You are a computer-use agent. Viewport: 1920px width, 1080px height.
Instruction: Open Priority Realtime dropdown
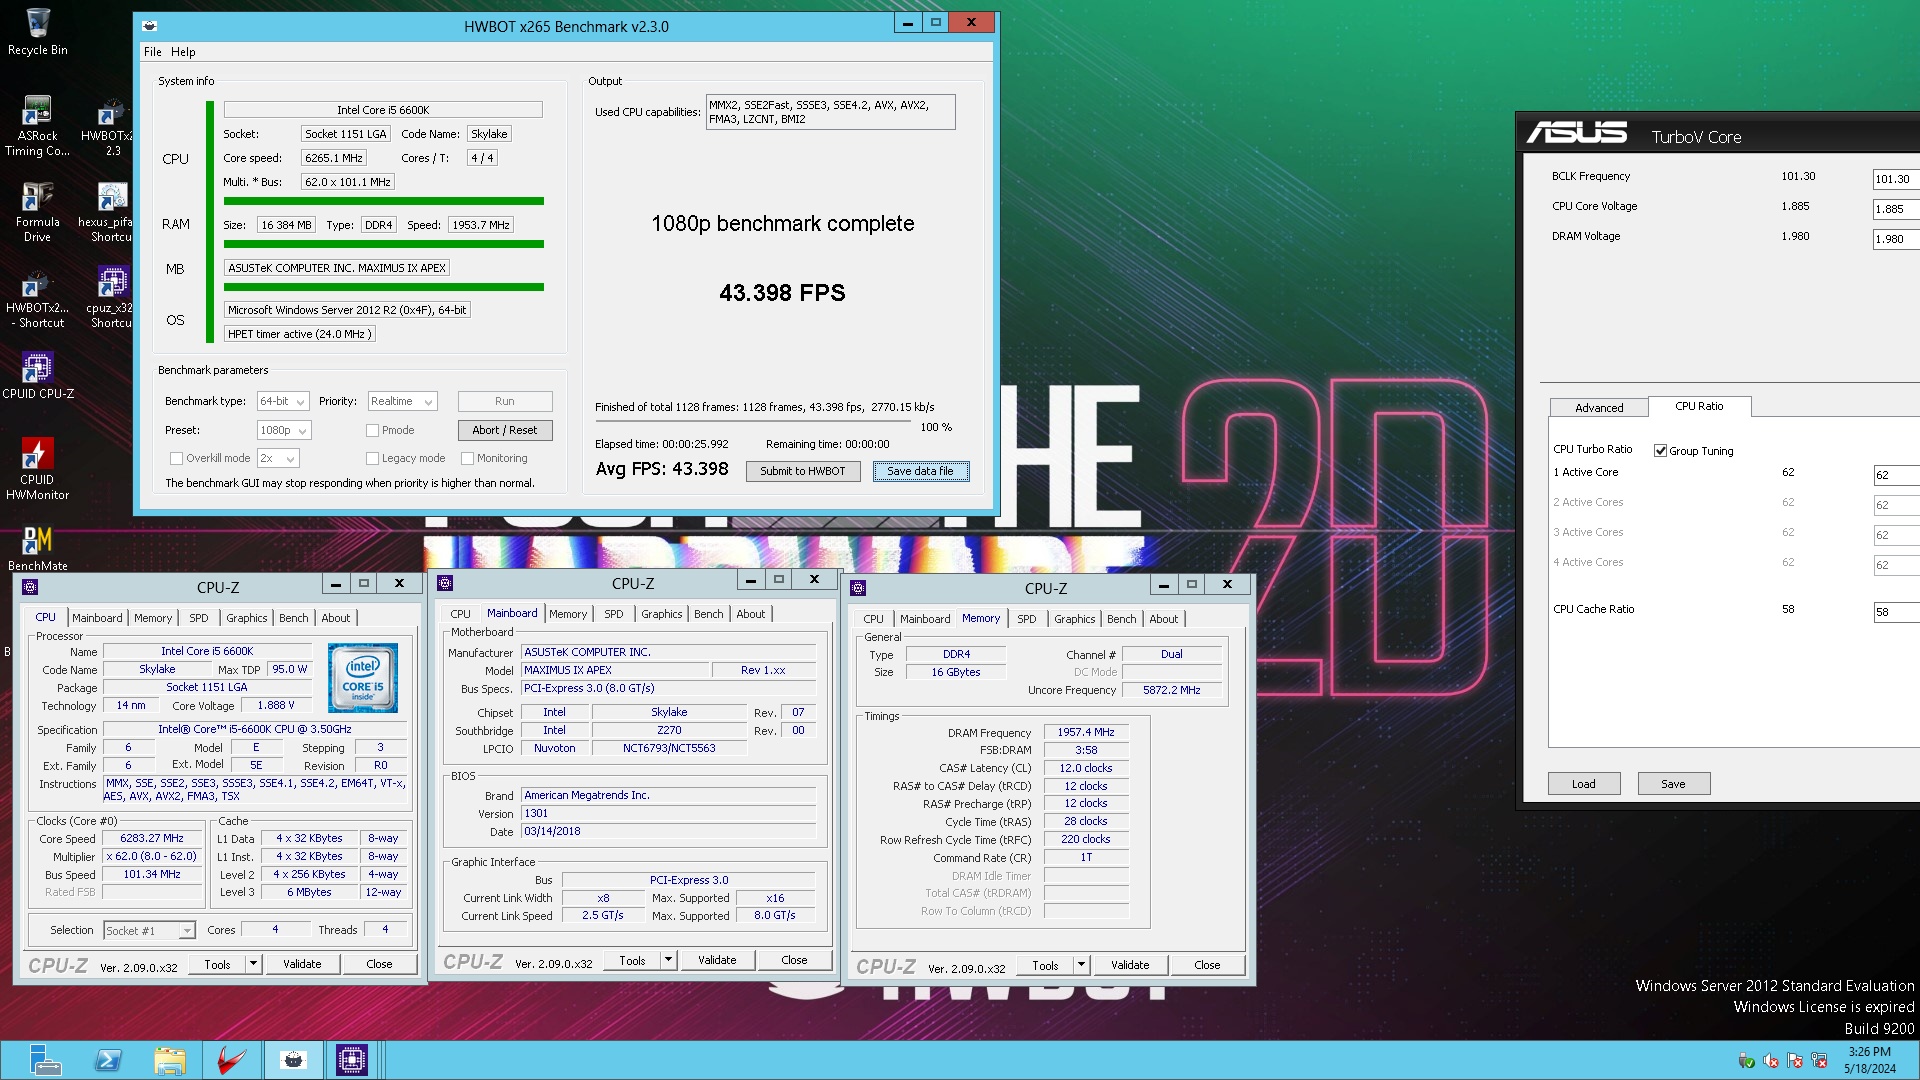point(402,401)
